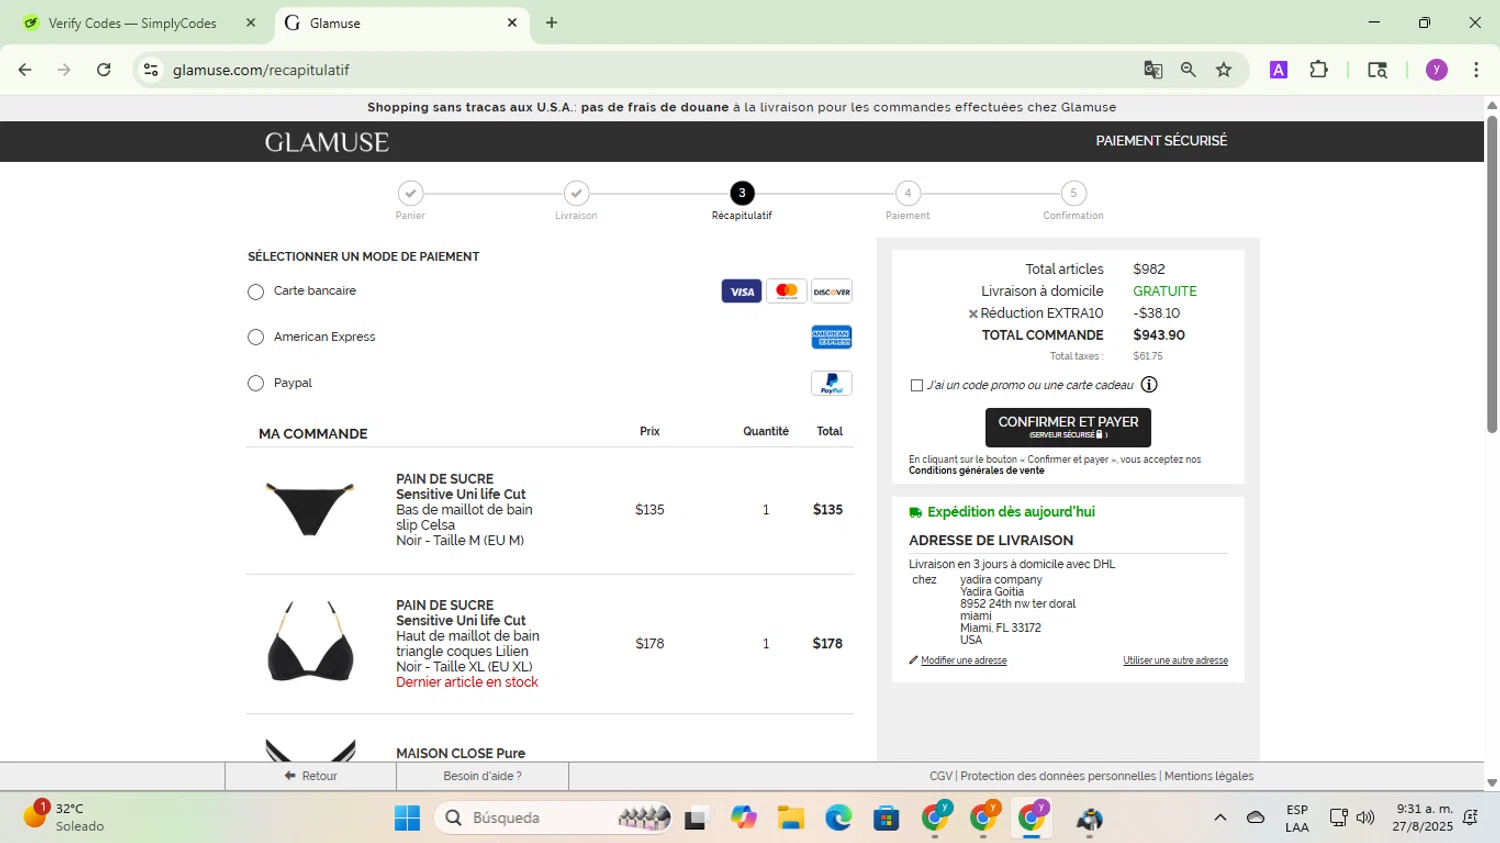Click Utiliser une autre adresse link
The height and width of the screenshot is (843, 1500).
[1175, 661]
